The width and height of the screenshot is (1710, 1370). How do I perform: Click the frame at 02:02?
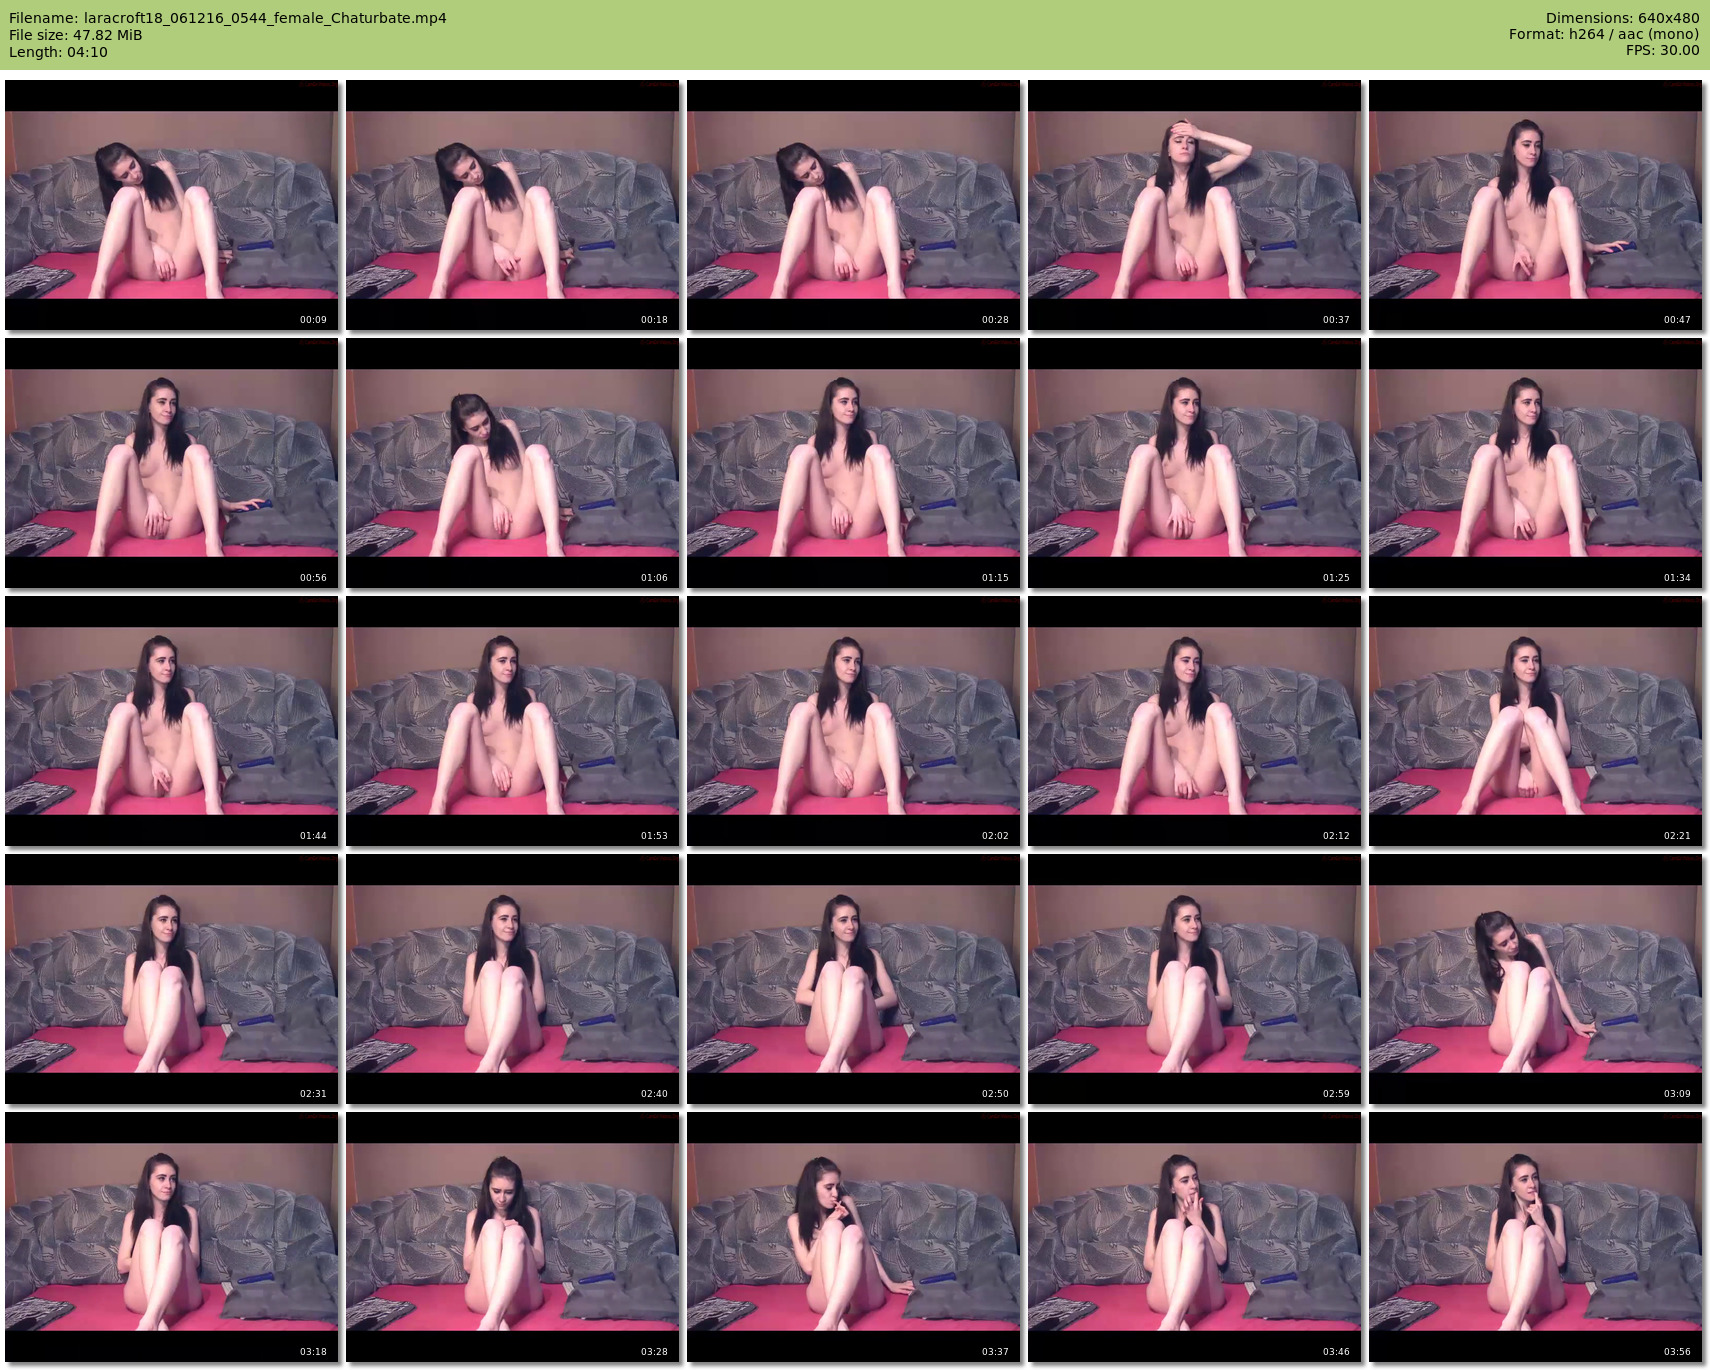click(x=853, y=721)
